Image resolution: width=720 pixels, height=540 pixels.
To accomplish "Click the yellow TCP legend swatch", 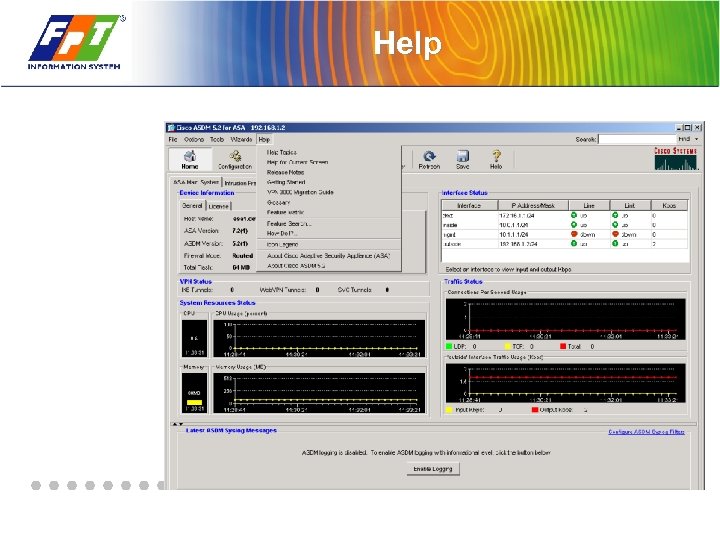I will pos(507,346).
